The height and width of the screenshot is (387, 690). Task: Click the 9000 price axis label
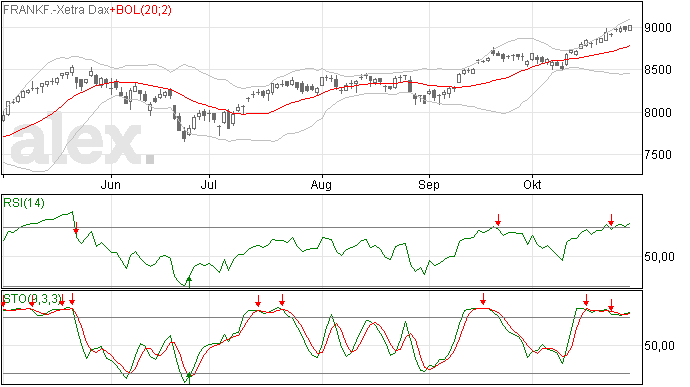point(658,27)
